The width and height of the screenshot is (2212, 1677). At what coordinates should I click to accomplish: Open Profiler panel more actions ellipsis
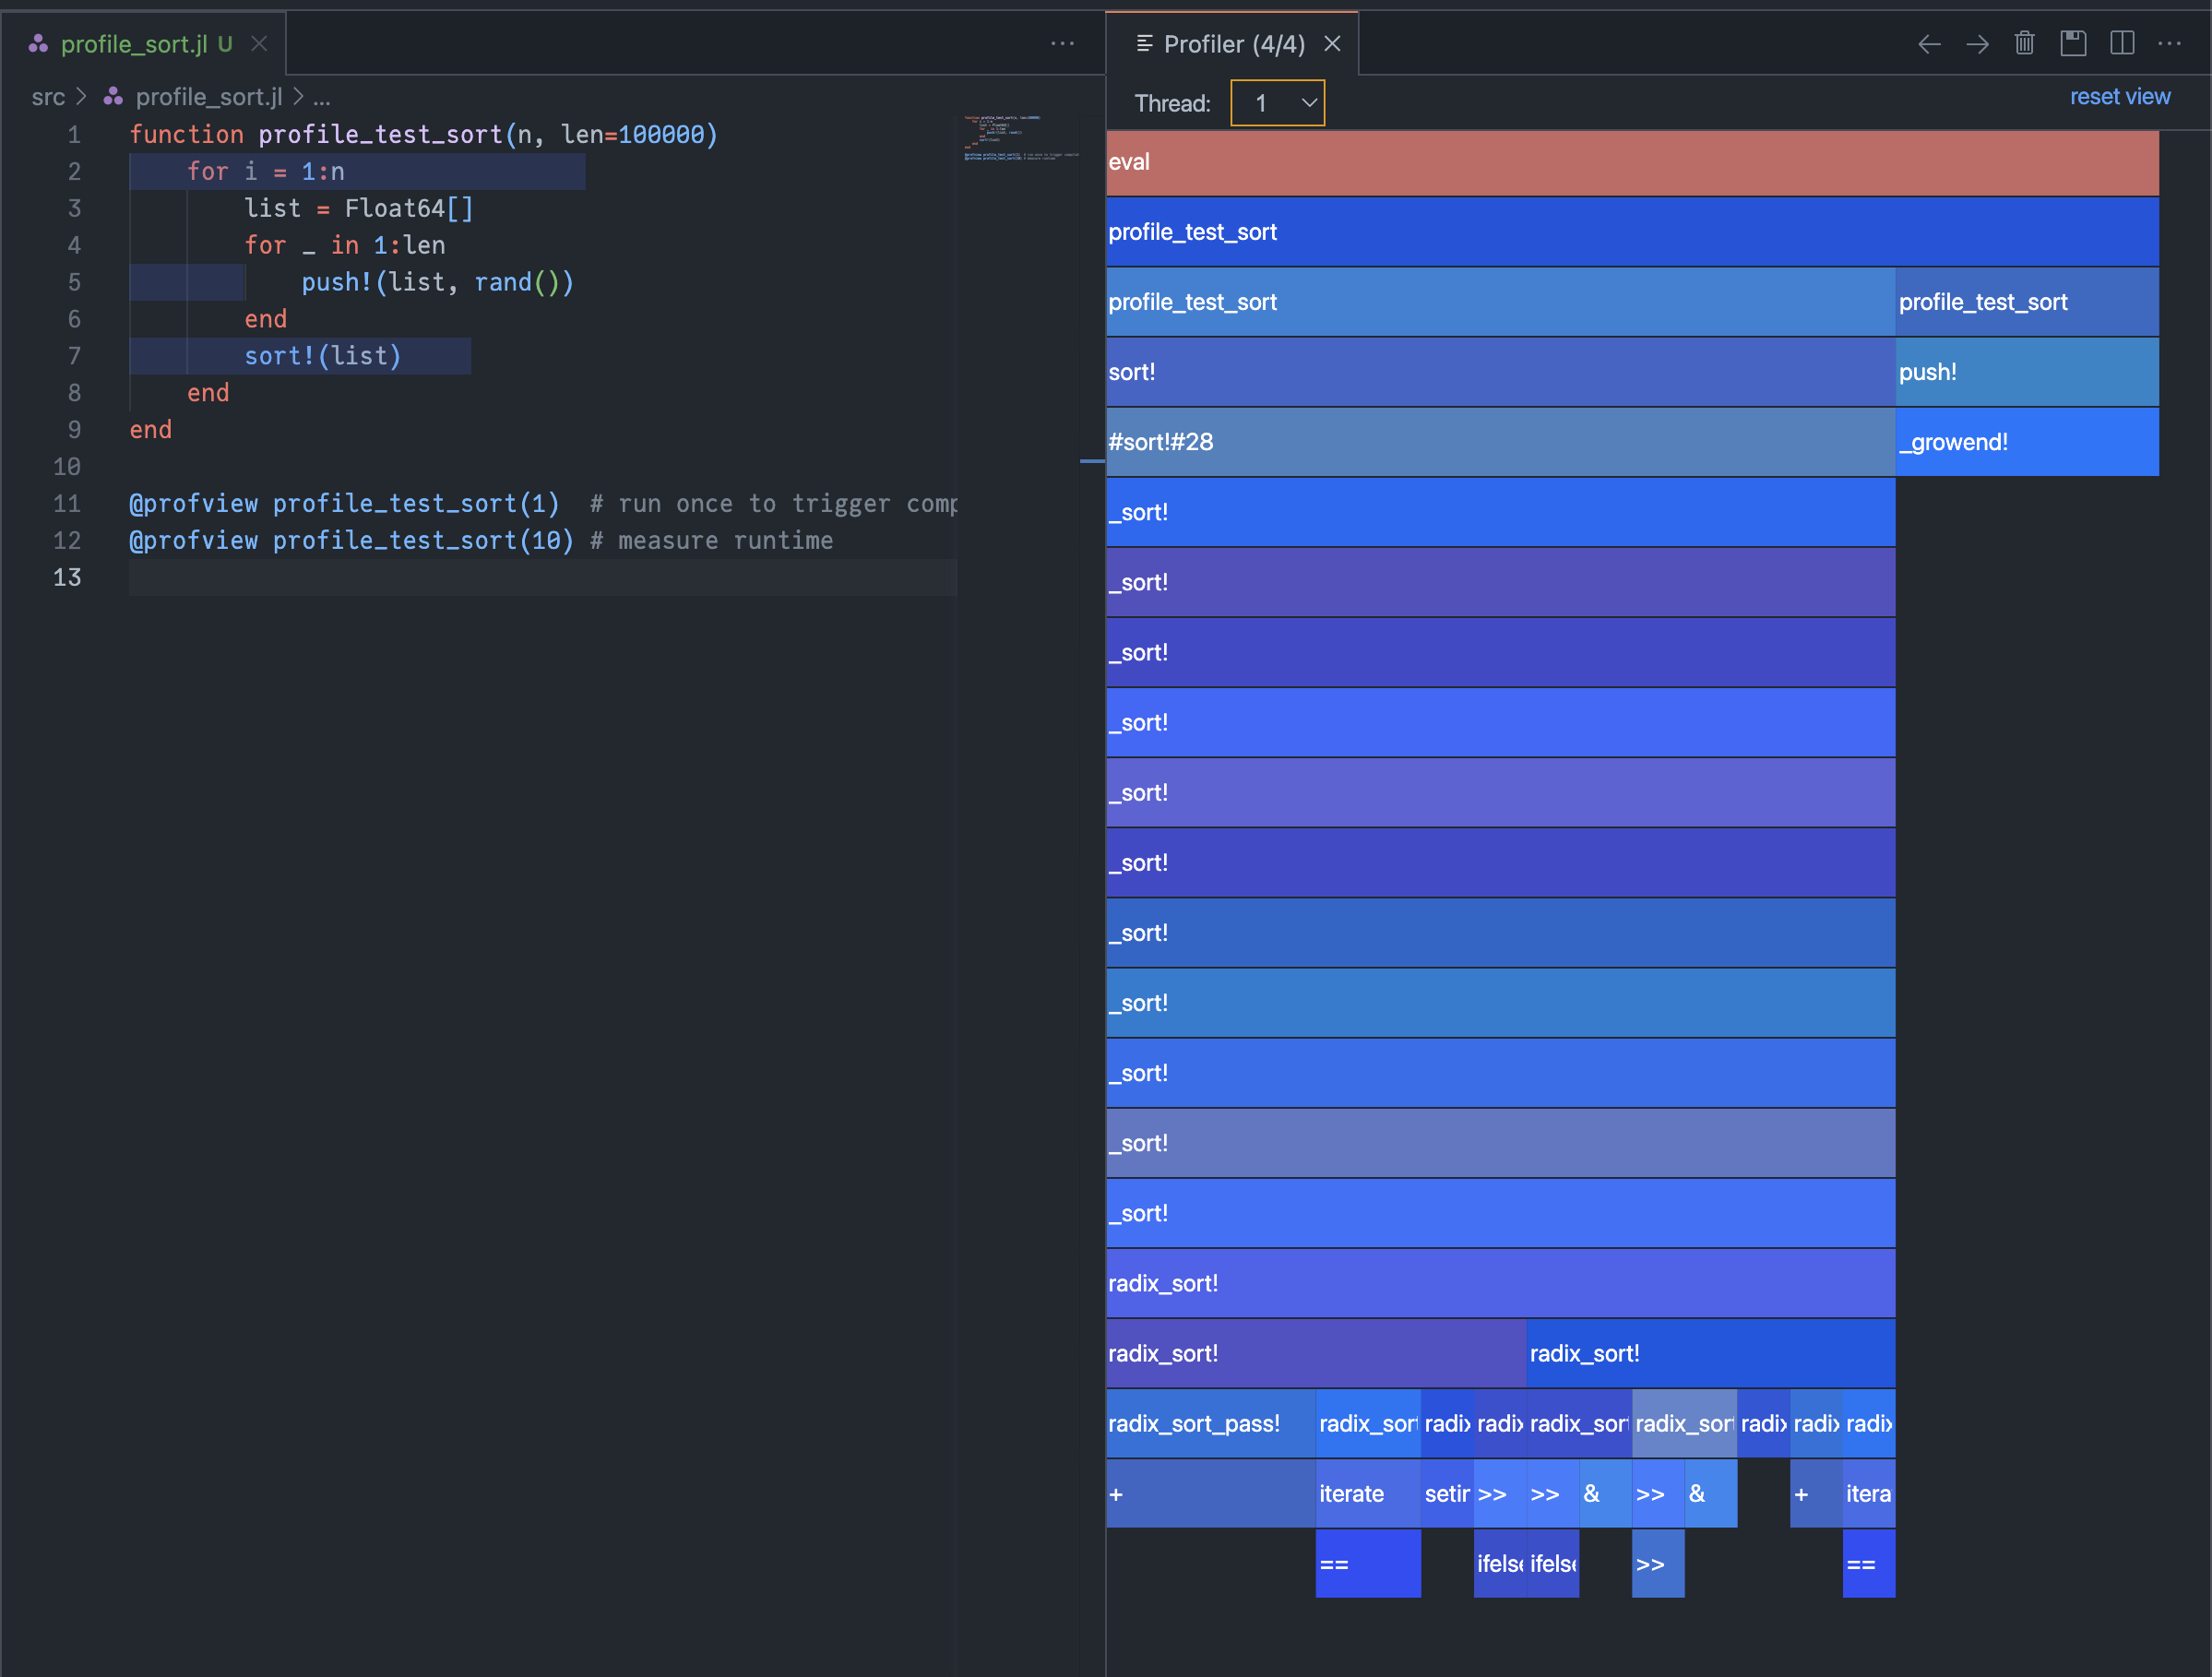[2169, 44]
